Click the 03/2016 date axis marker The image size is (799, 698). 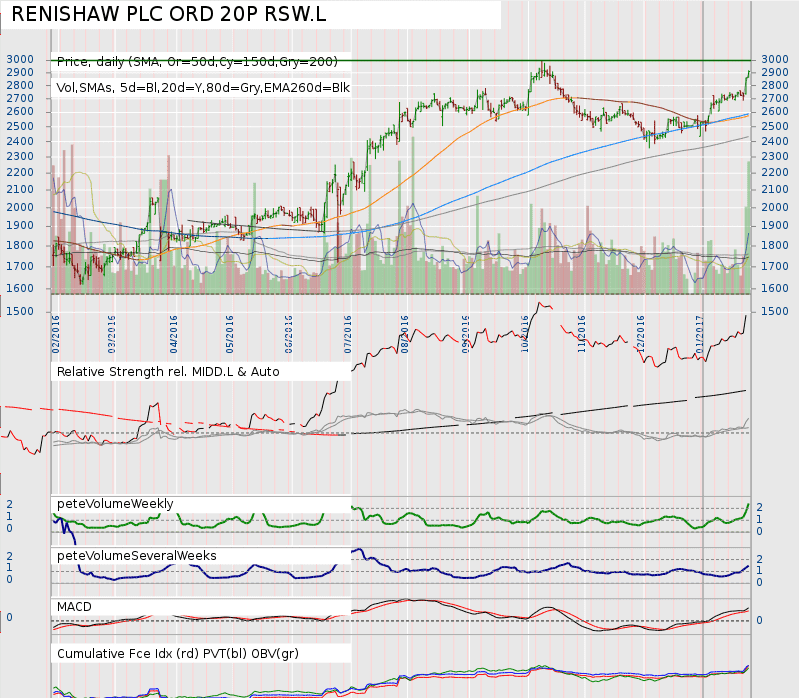pos(112,334)
